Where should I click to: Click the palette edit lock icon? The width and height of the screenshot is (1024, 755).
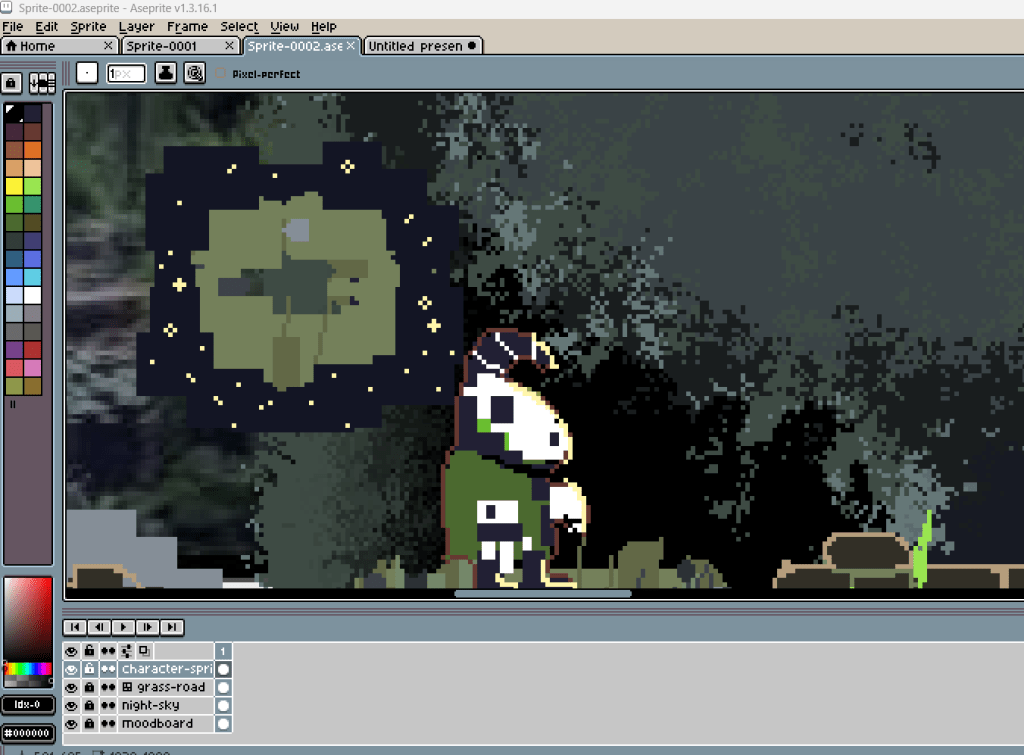point(14,82)
